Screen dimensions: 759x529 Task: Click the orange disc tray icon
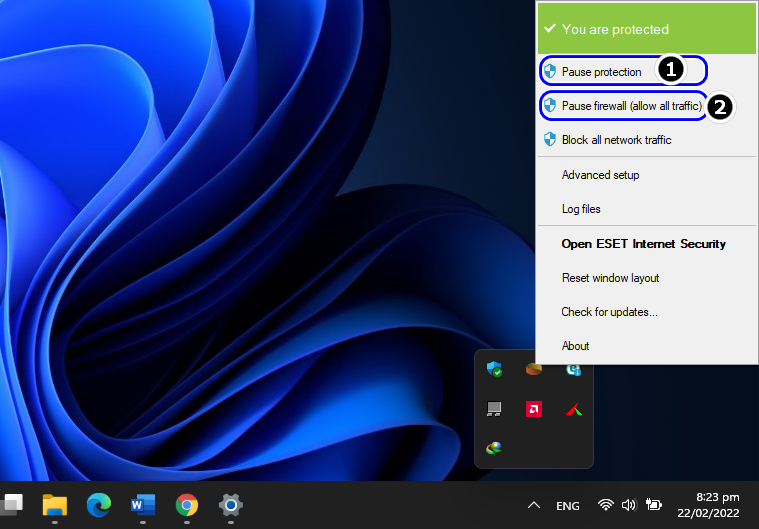click(x=534, y=369)
